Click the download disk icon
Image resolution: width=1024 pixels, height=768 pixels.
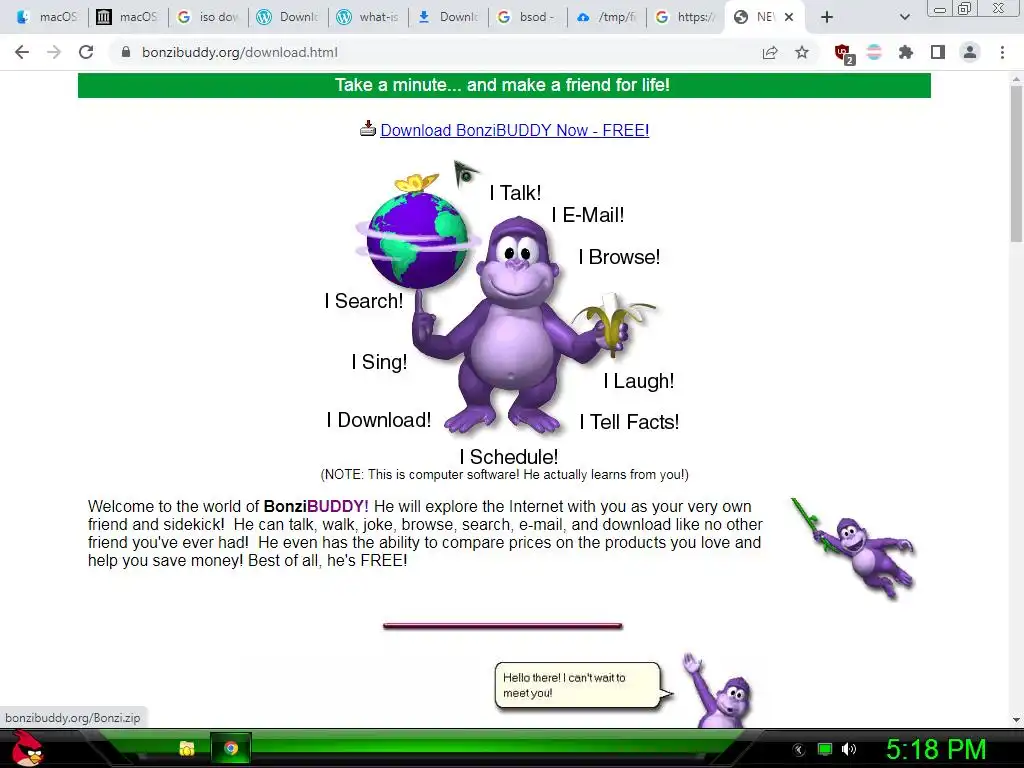[368, 128]
